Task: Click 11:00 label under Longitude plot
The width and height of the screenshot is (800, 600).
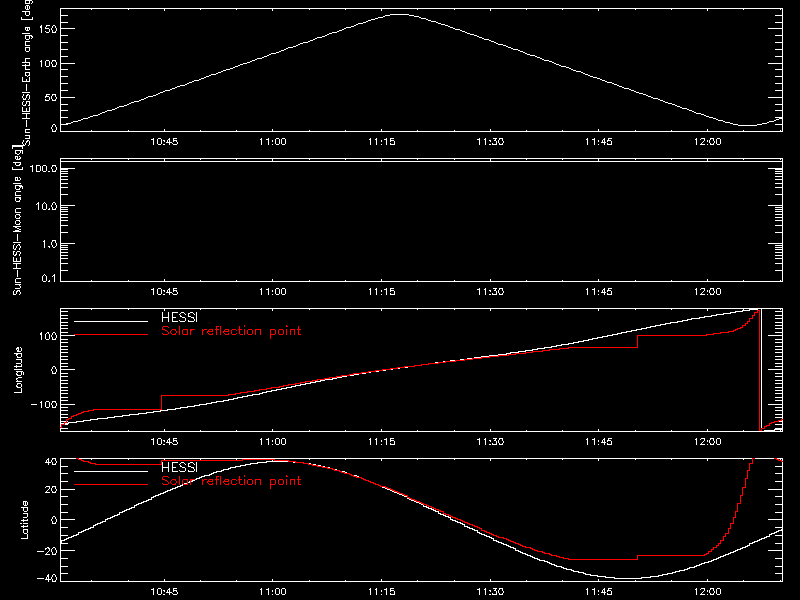Action: pos(272,441)
